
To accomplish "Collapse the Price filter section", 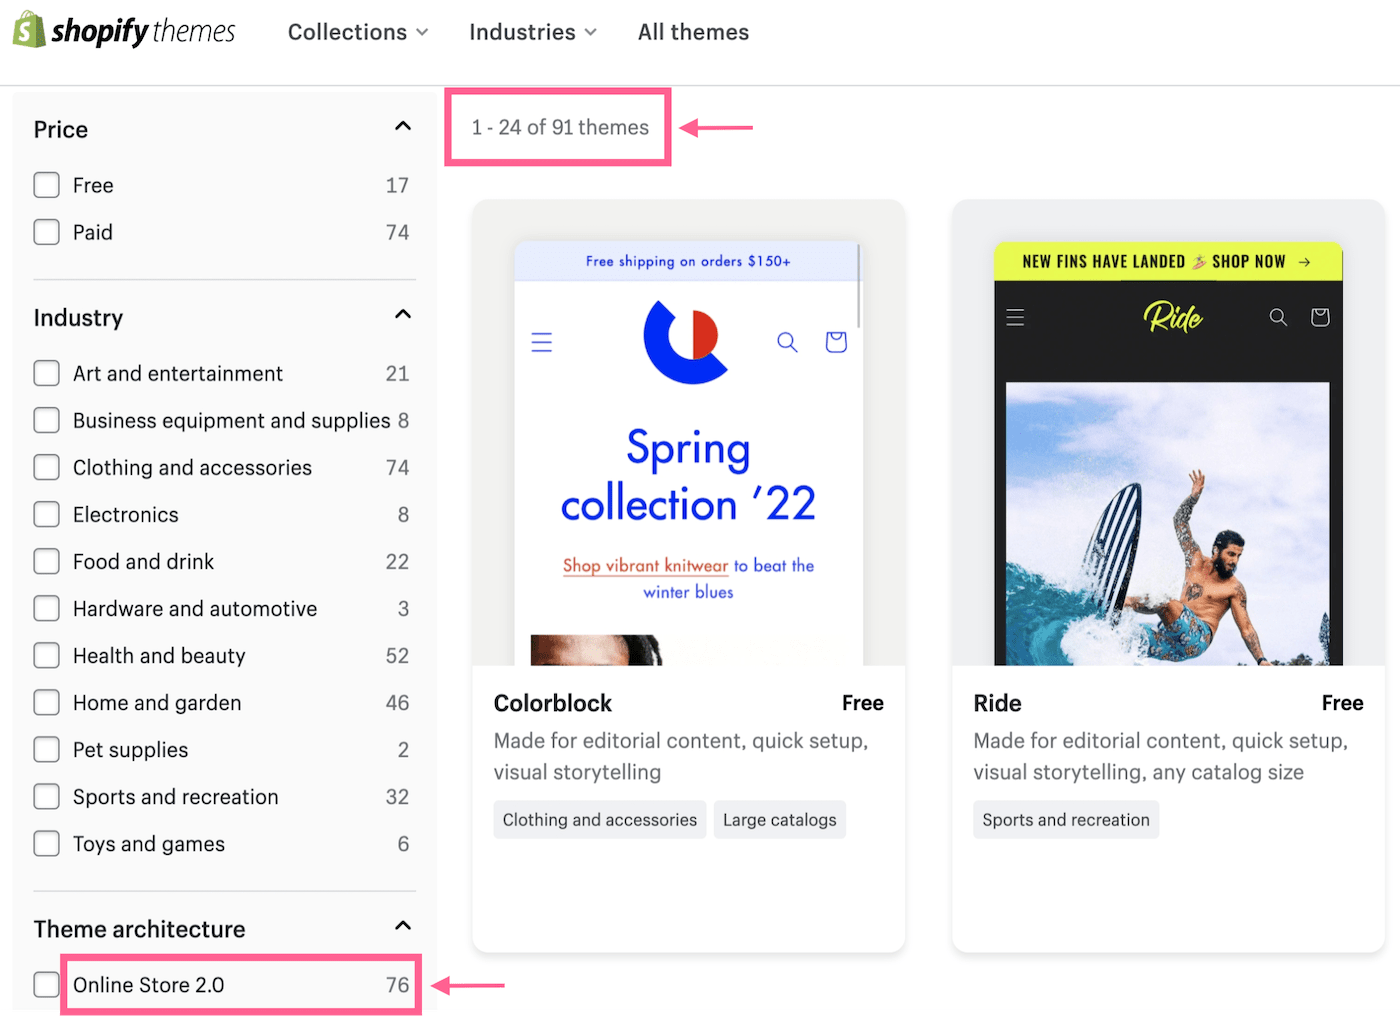I will (403, 126).
